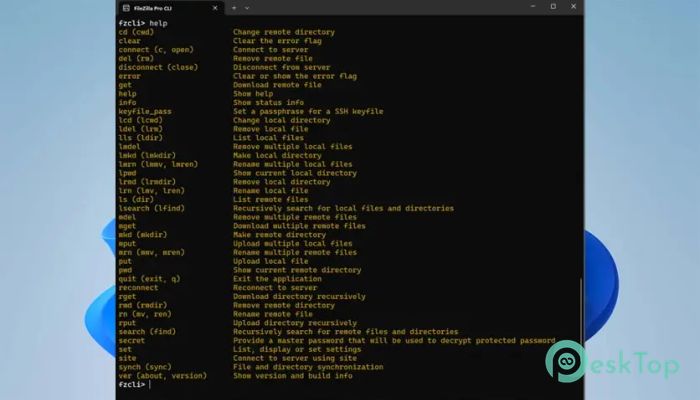
Task: Click the 'error' command text
Action: (129, 76)
